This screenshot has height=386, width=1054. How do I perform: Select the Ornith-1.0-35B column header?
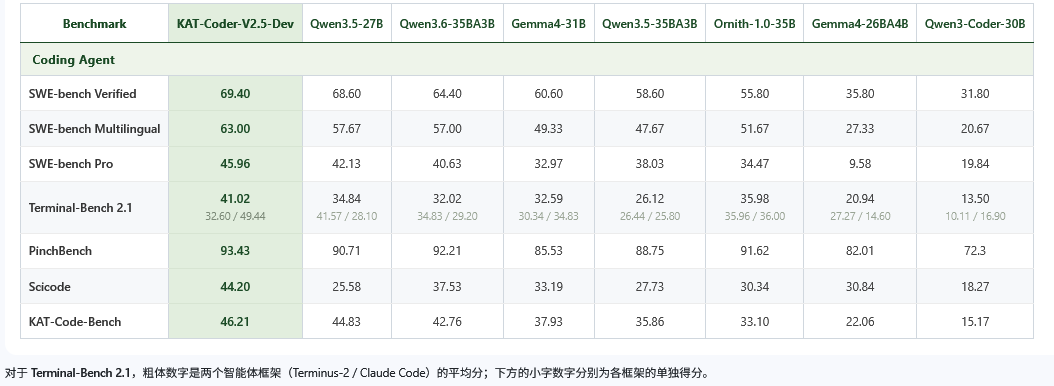pyautogui.click(x=754, y=24)
